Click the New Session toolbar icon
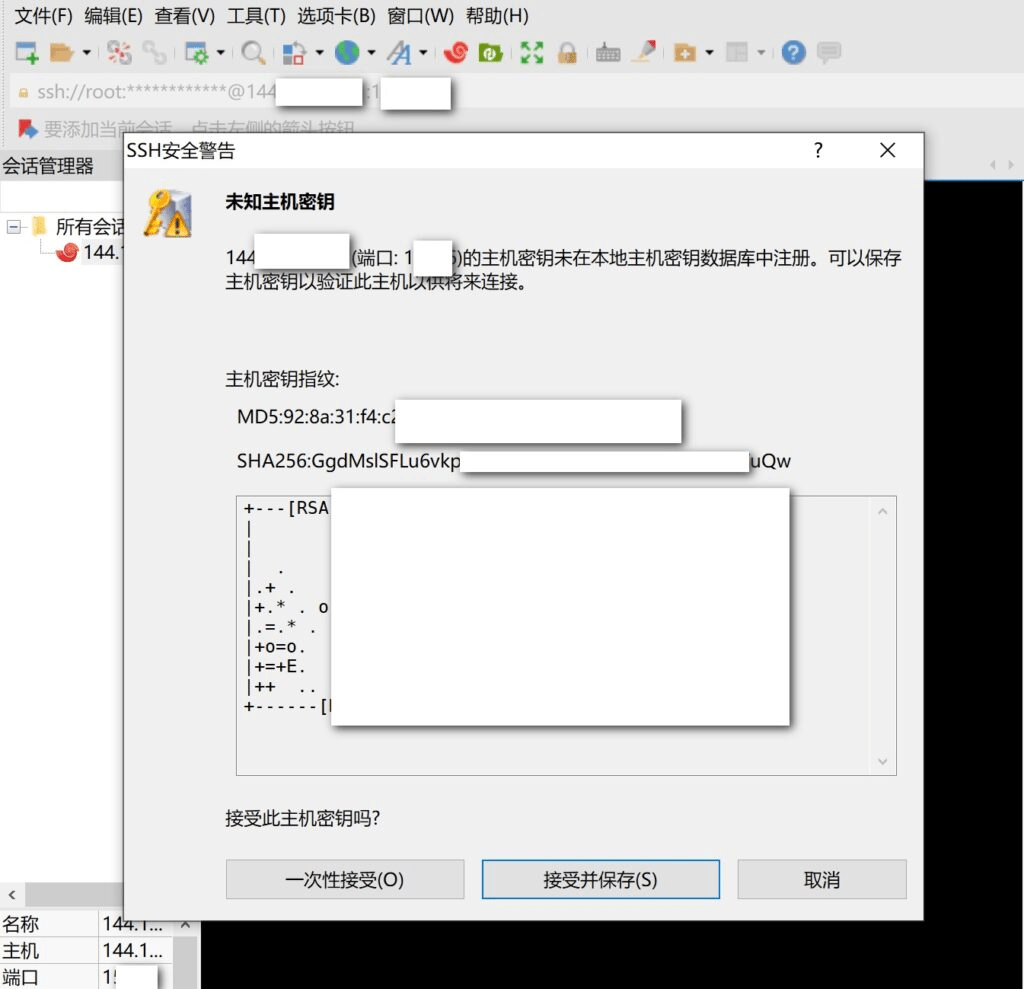The width and height of the screenshot is (1024, 989). click(x=27, y=53)
